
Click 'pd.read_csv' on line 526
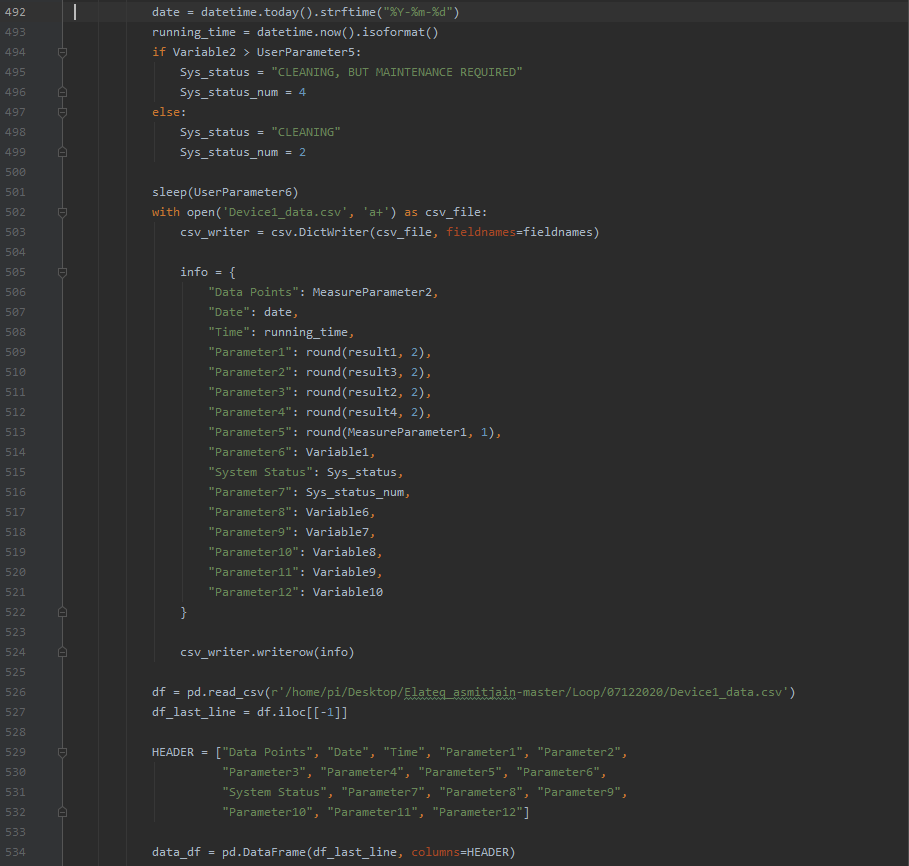pyautogui.click(x=225, y=693)
